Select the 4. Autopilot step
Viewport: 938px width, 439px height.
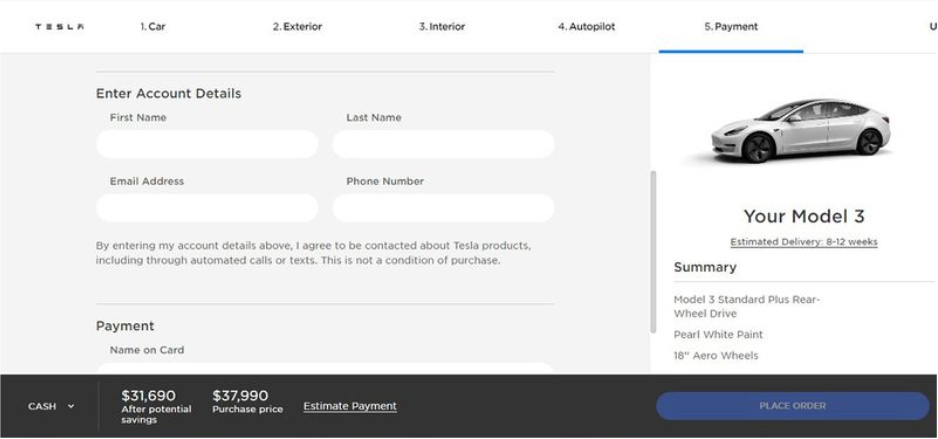coord(586,27)
